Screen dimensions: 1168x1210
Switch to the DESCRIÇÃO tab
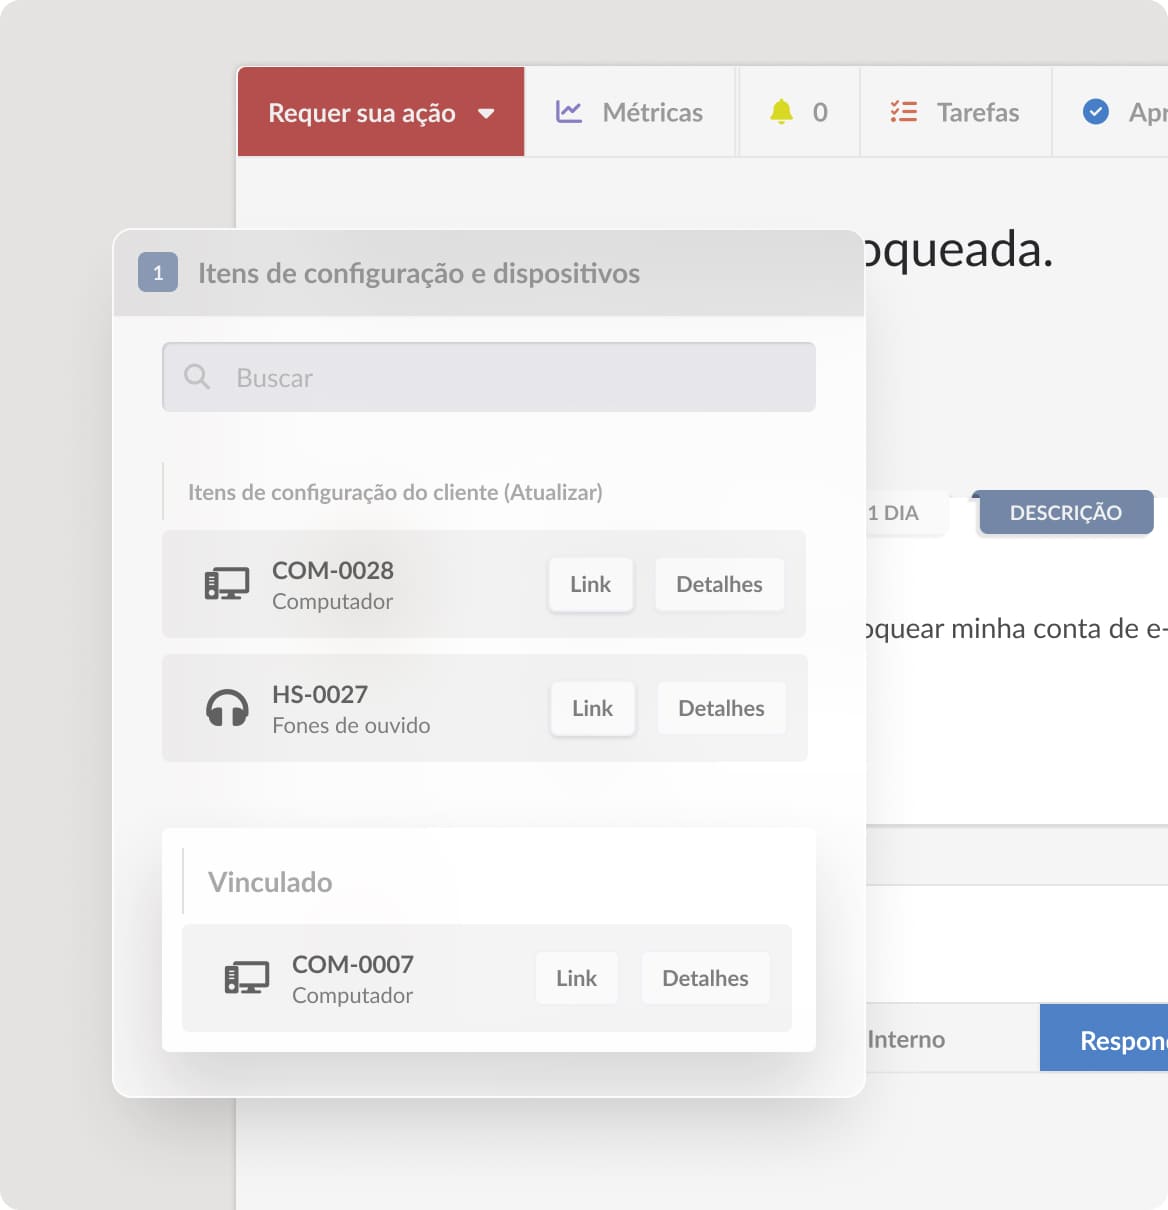[x=1066, y=512]
